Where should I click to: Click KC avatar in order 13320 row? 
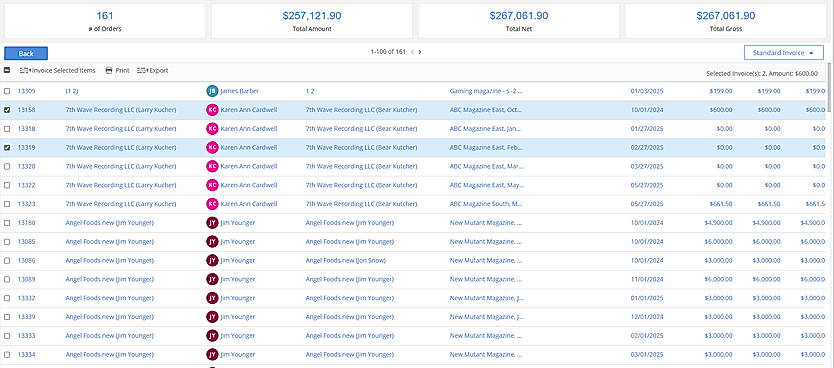[212, 166]
